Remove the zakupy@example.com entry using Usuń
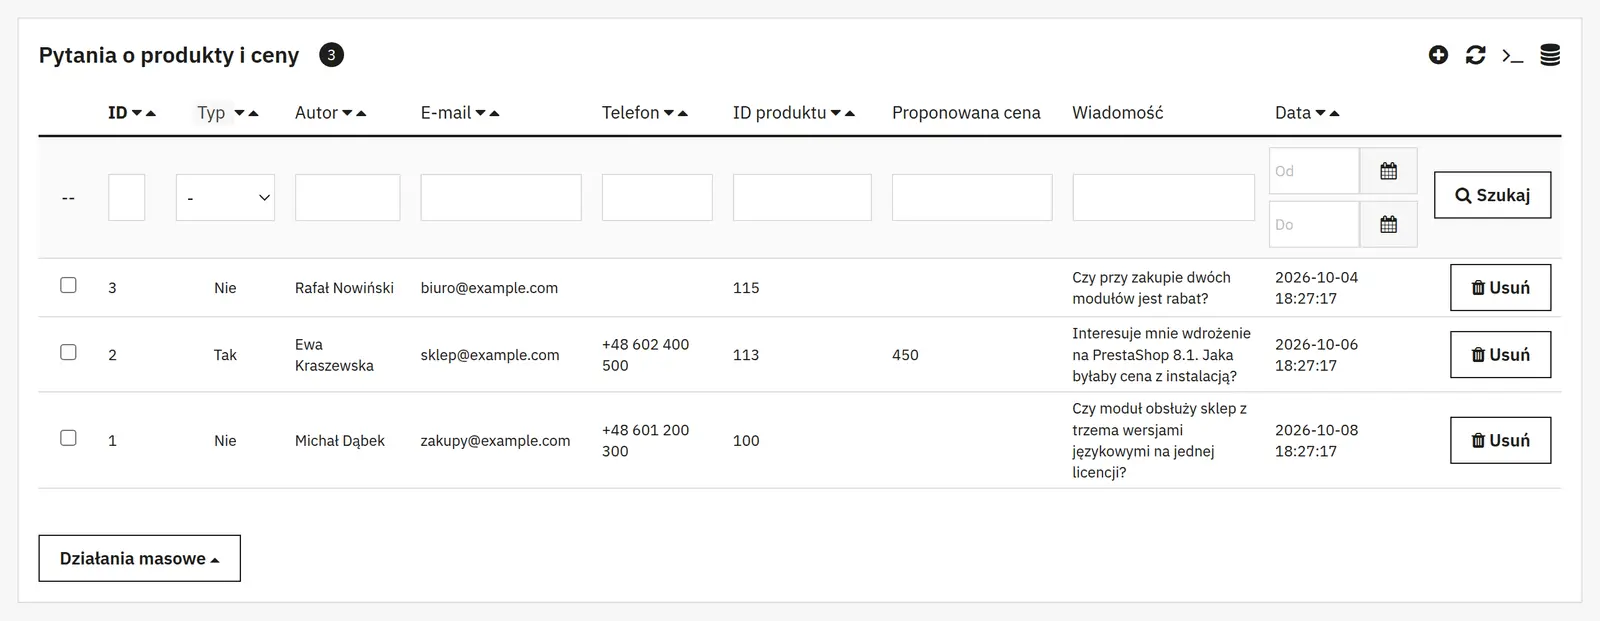1600x621 pixels. click(x=1500, y=441)
